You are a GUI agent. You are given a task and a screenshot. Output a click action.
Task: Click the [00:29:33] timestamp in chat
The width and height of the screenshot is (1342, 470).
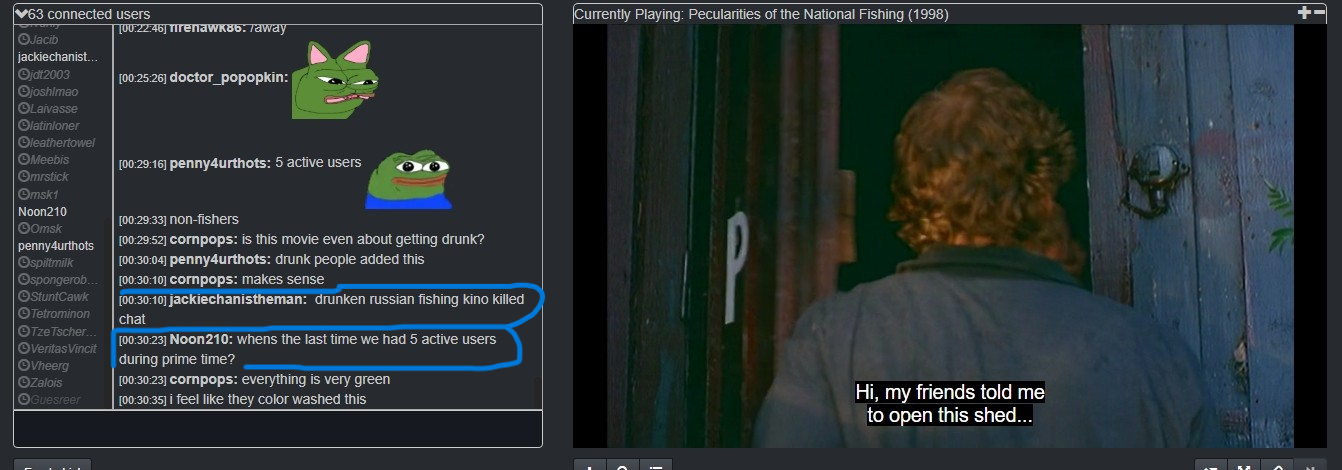pyautogui.click(x=143, y=220)
